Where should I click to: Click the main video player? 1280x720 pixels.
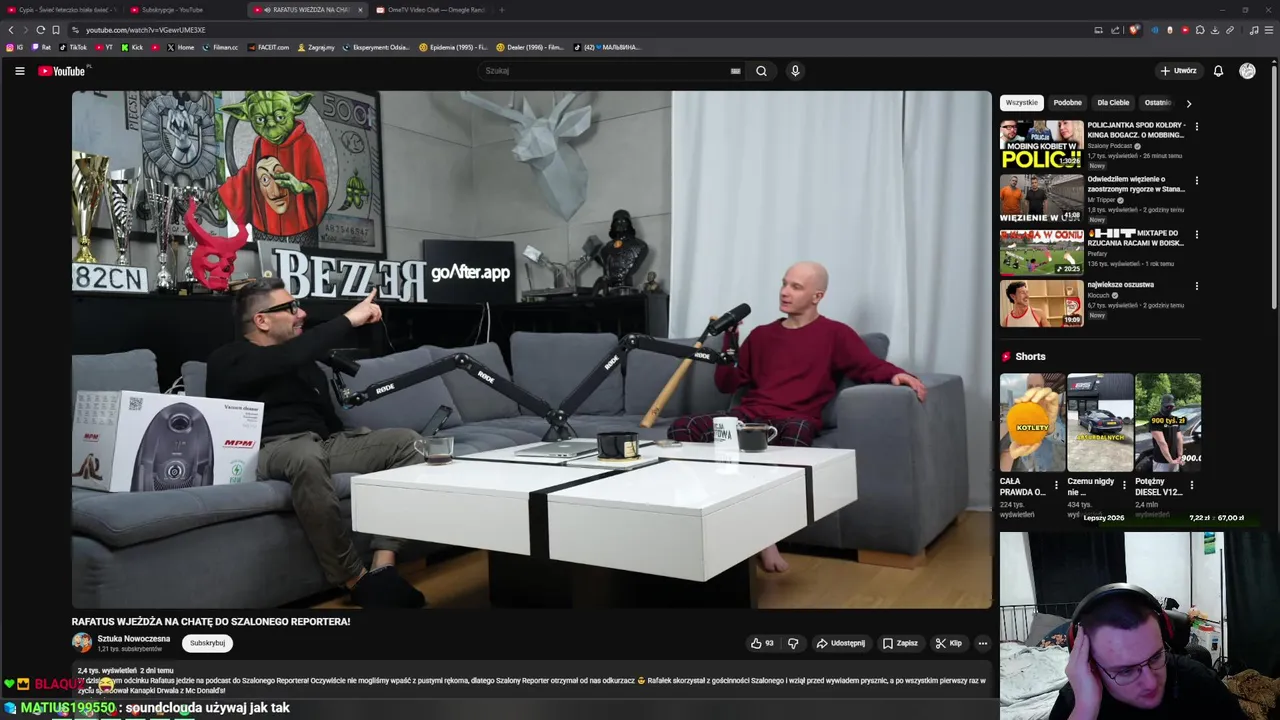531,350
